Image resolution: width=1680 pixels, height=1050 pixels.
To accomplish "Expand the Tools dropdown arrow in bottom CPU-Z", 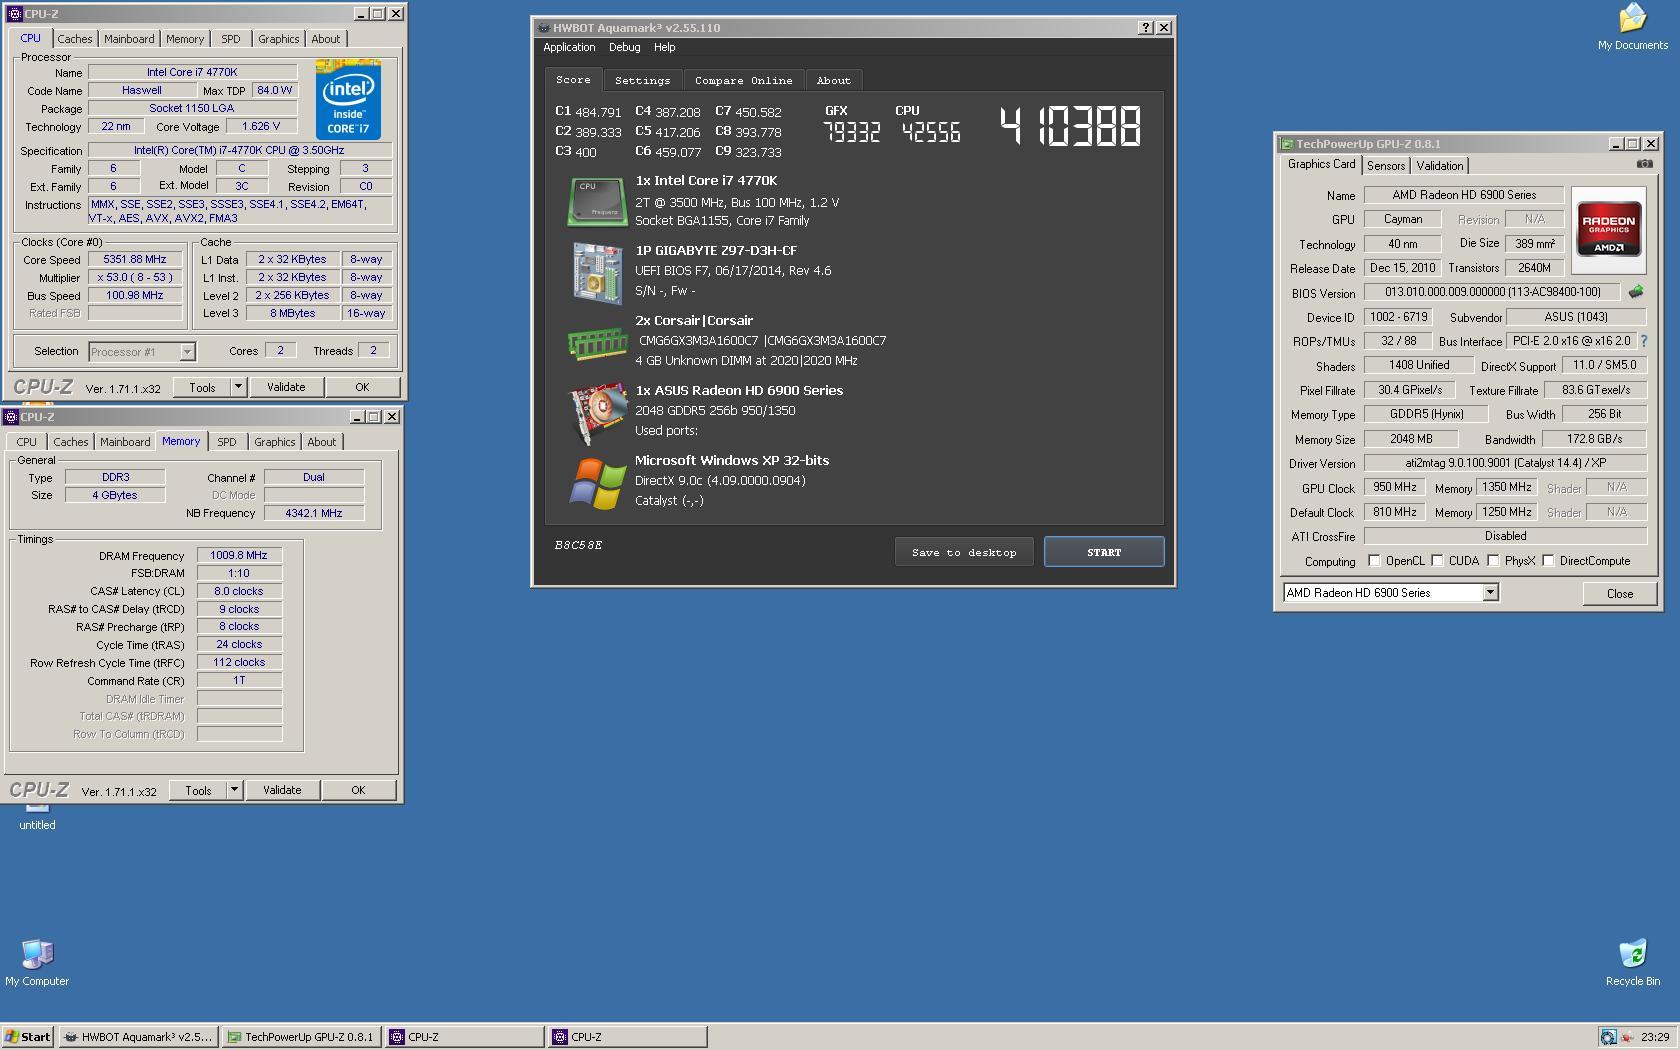I will click(234, 790).
